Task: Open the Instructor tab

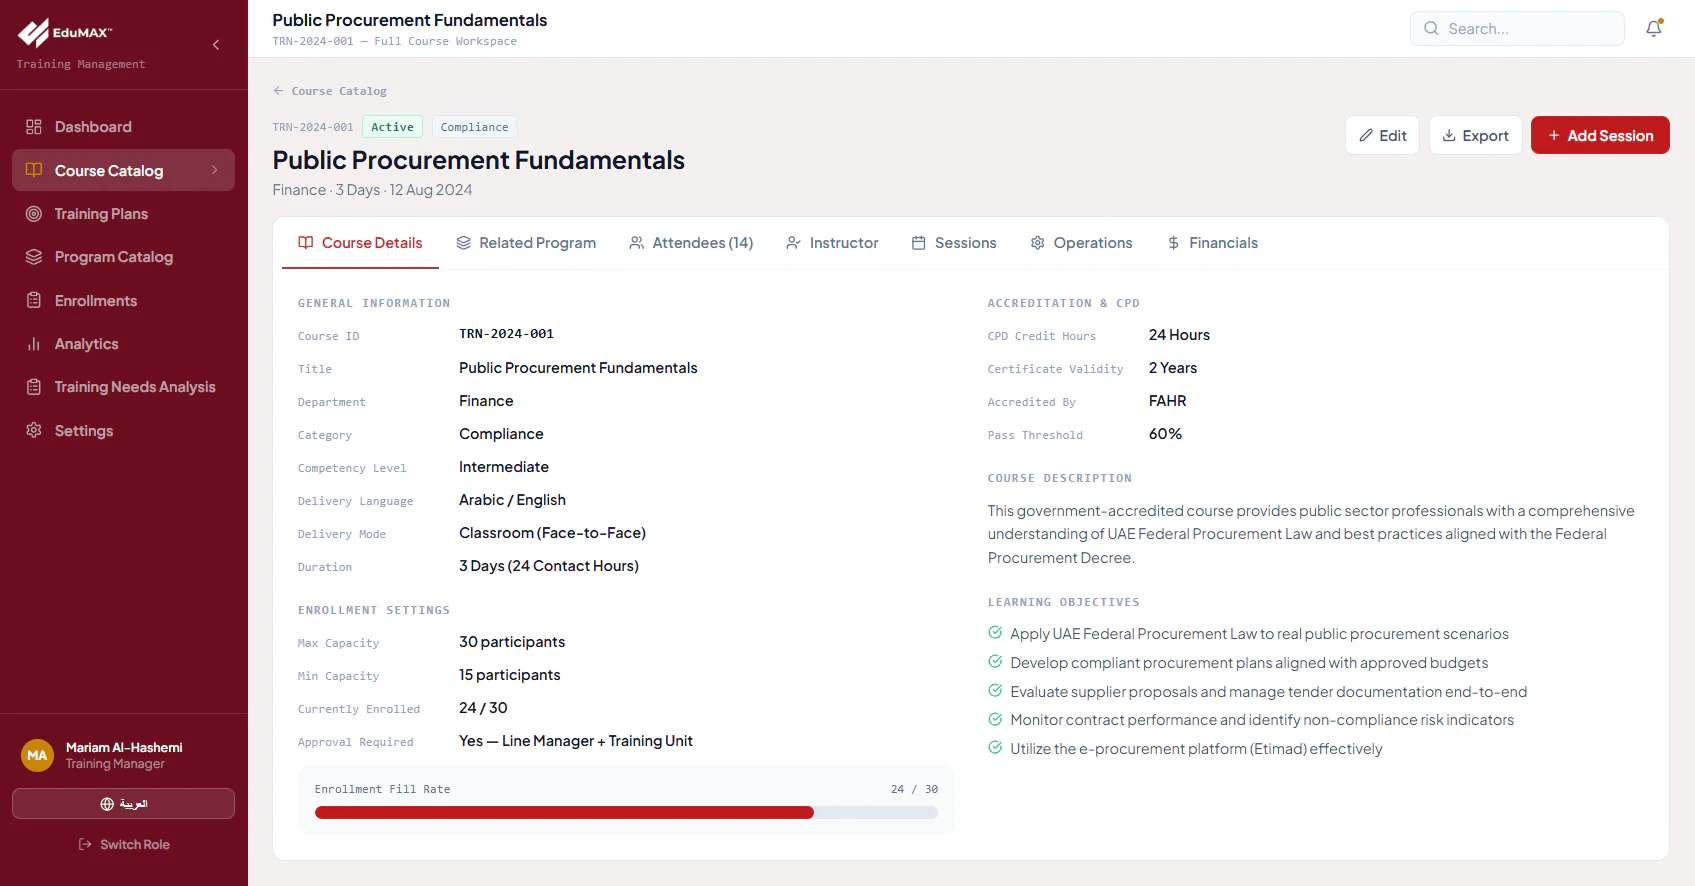Action: click(832, 243)
